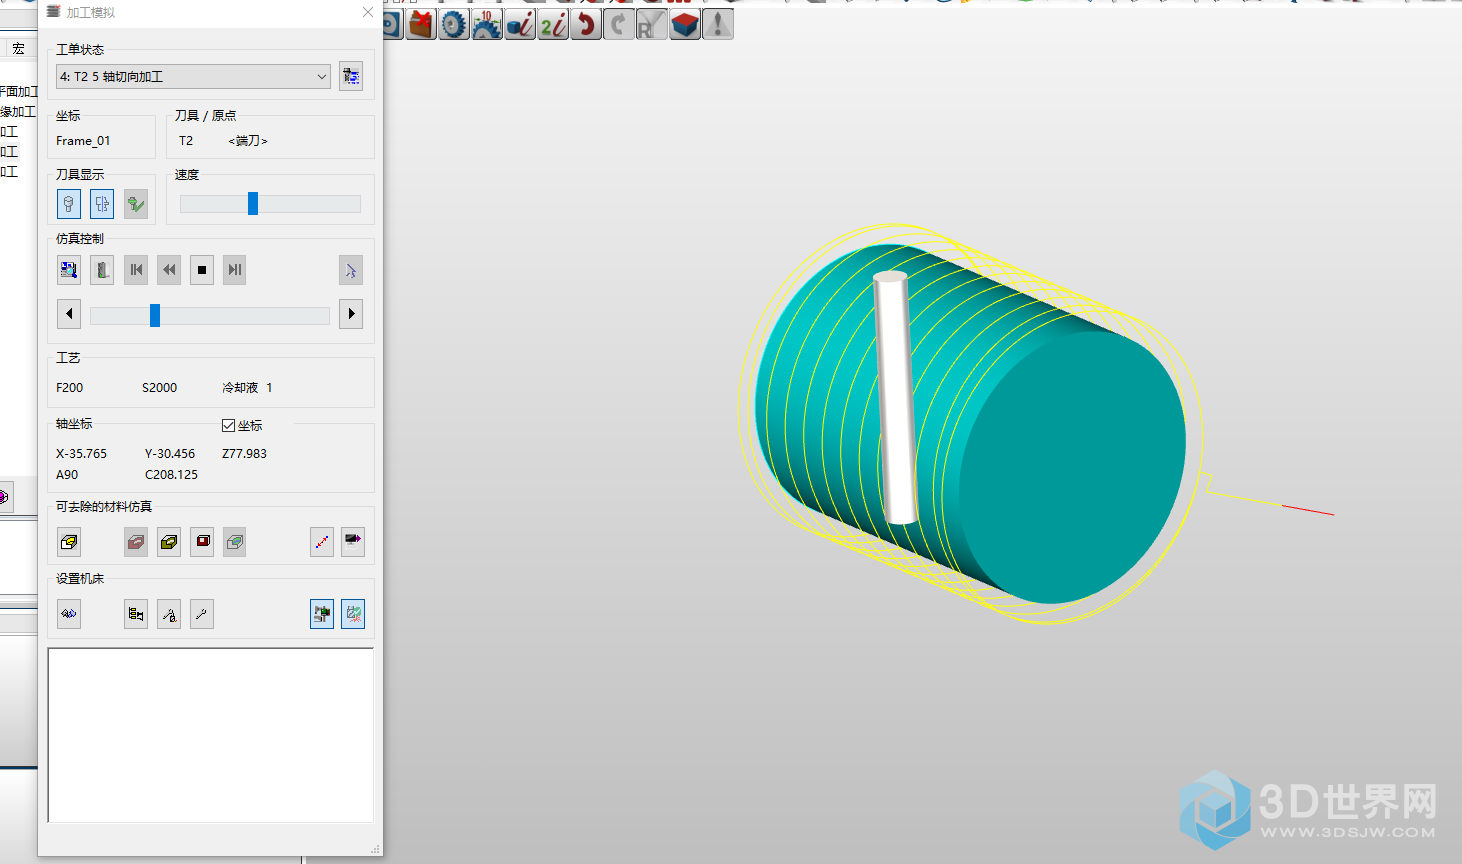Click wrench settings icon under 设置机床
The height and width of the screenshot is (864, 1462).
[202, 614]
